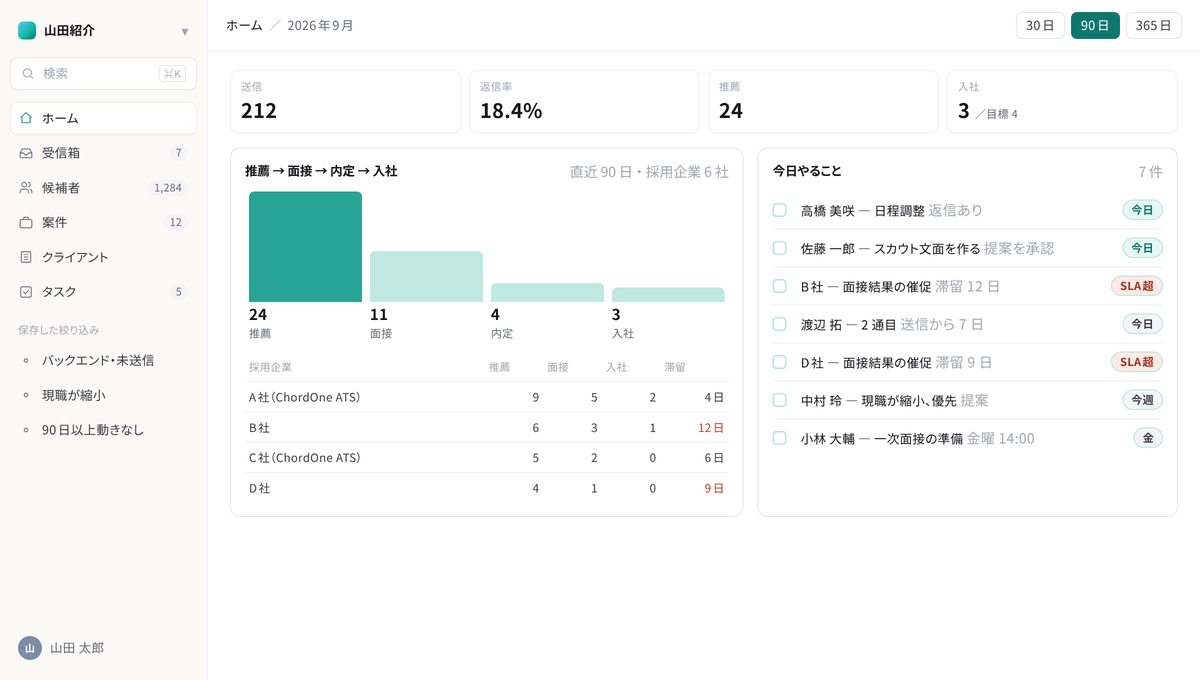Viewport: 1200px width, 680px height.
Task: Open 案件 in the sidebar
Action: click(103, 222)
